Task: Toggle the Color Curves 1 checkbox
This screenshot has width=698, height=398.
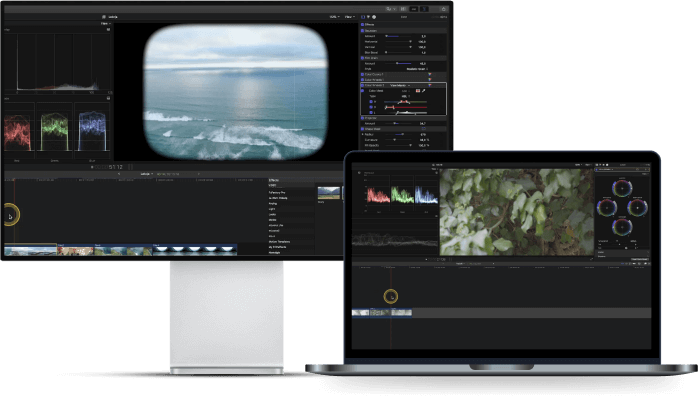Action: pos(362,74)
